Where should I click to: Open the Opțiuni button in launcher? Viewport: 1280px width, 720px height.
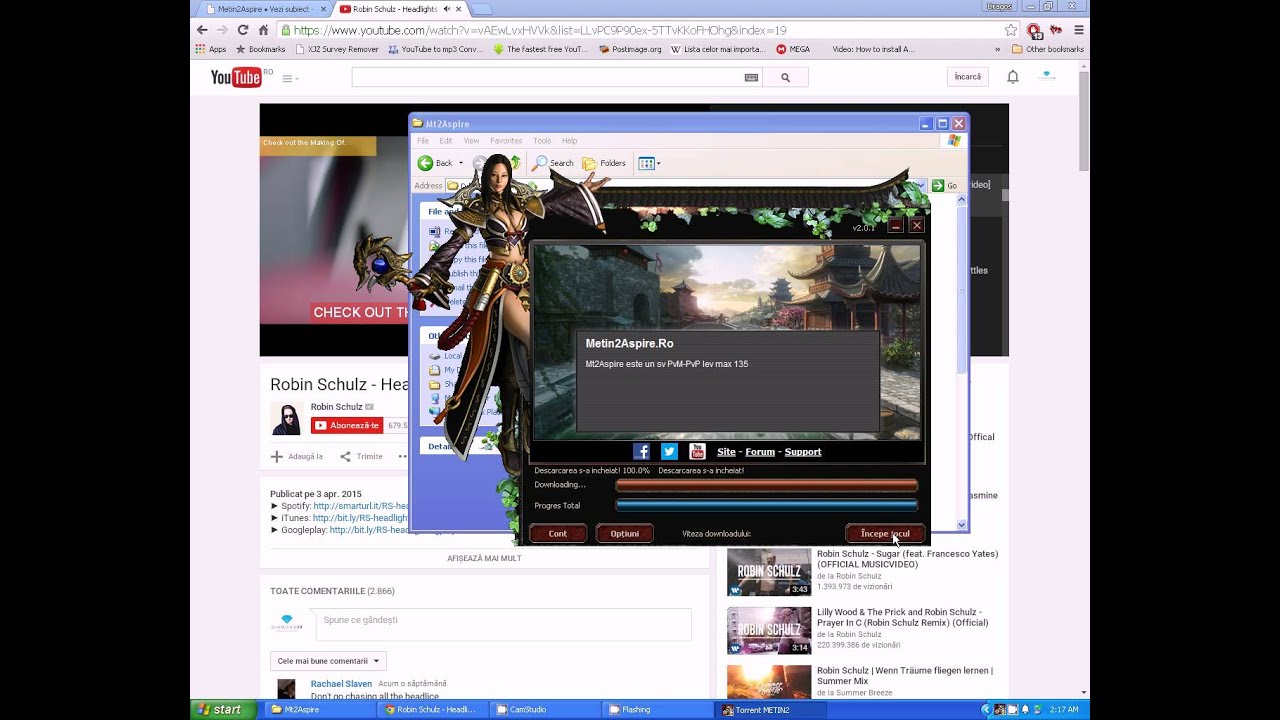pyautogui.click(x=625, y=534)
